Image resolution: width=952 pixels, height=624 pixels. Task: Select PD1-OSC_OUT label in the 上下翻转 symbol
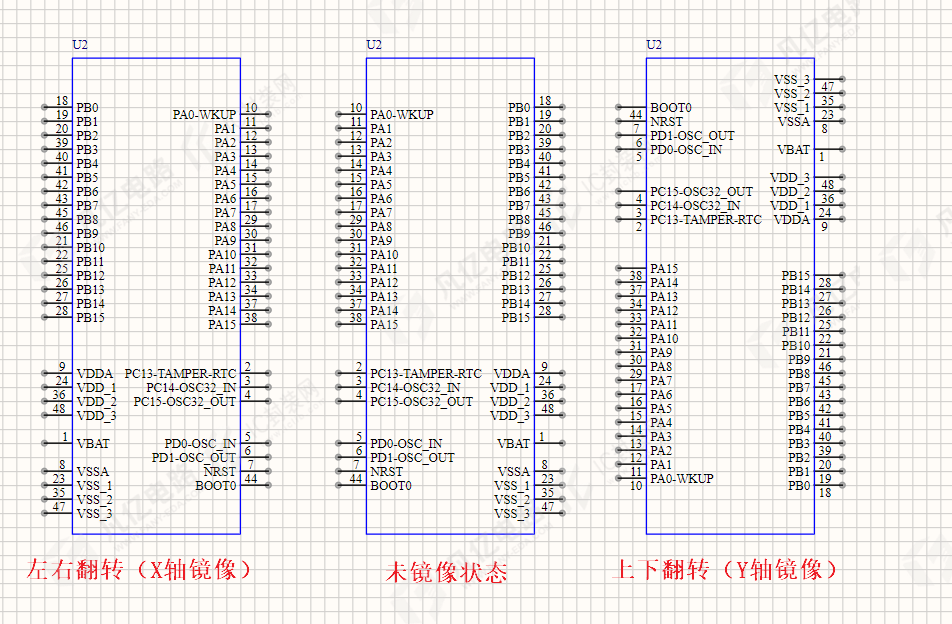692,136
